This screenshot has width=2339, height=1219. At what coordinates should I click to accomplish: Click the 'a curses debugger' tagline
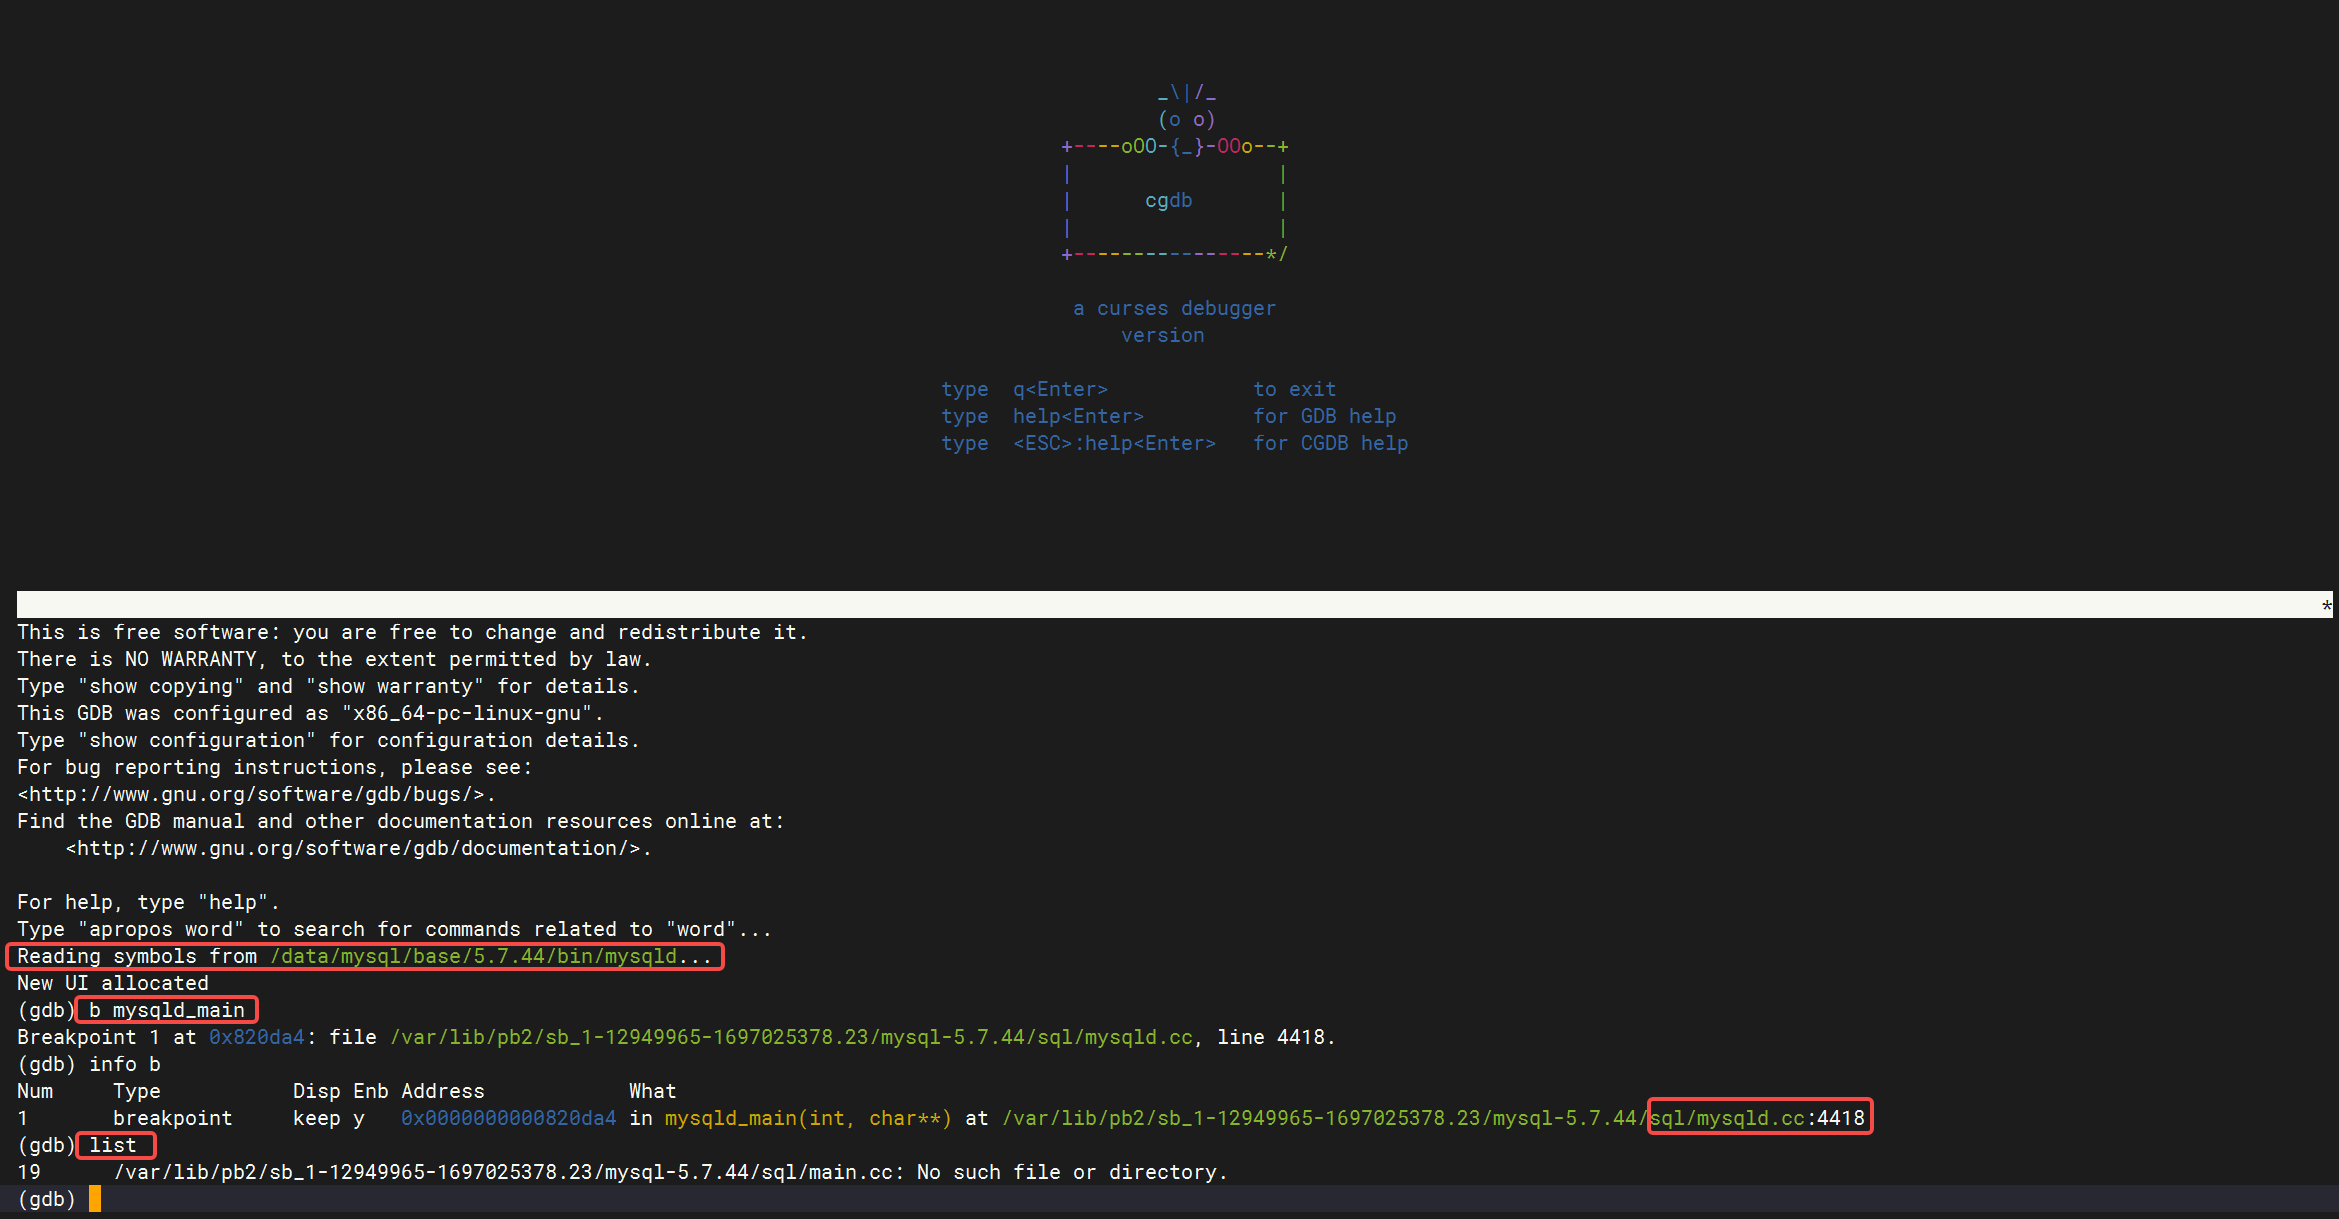coord(1174,308)
